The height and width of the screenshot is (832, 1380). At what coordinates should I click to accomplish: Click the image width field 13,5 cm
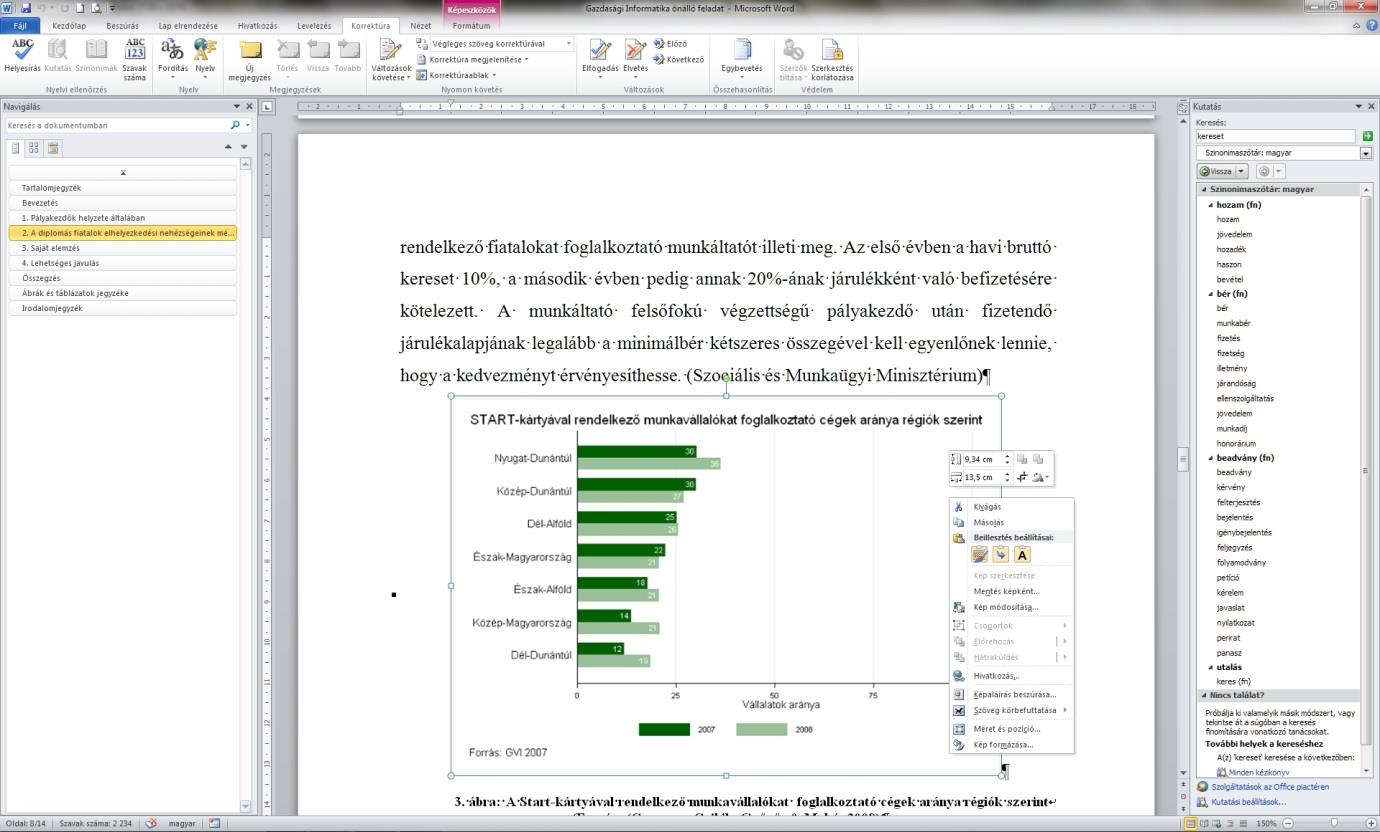coord(982,478)
